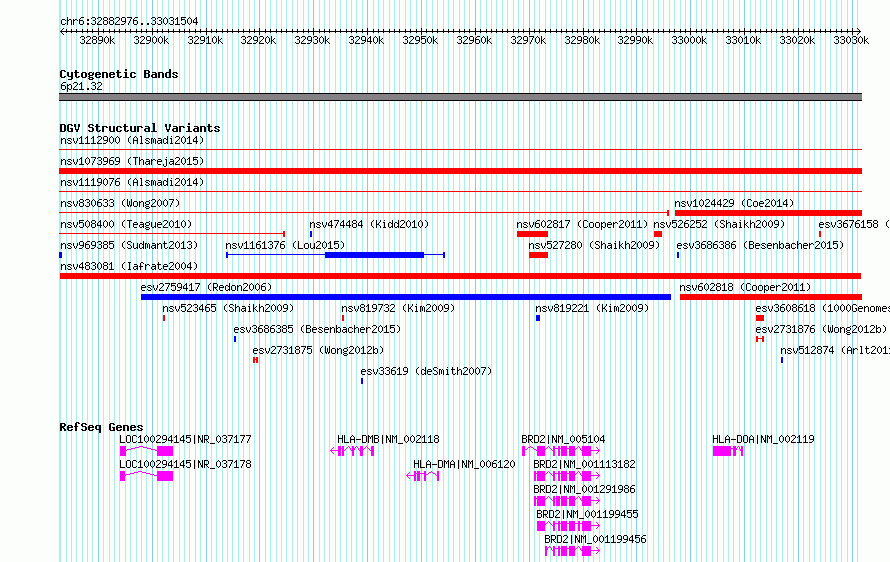Select the esv2731876 red marker
Viewport: 890px width, 562px height.
(760, 339)
